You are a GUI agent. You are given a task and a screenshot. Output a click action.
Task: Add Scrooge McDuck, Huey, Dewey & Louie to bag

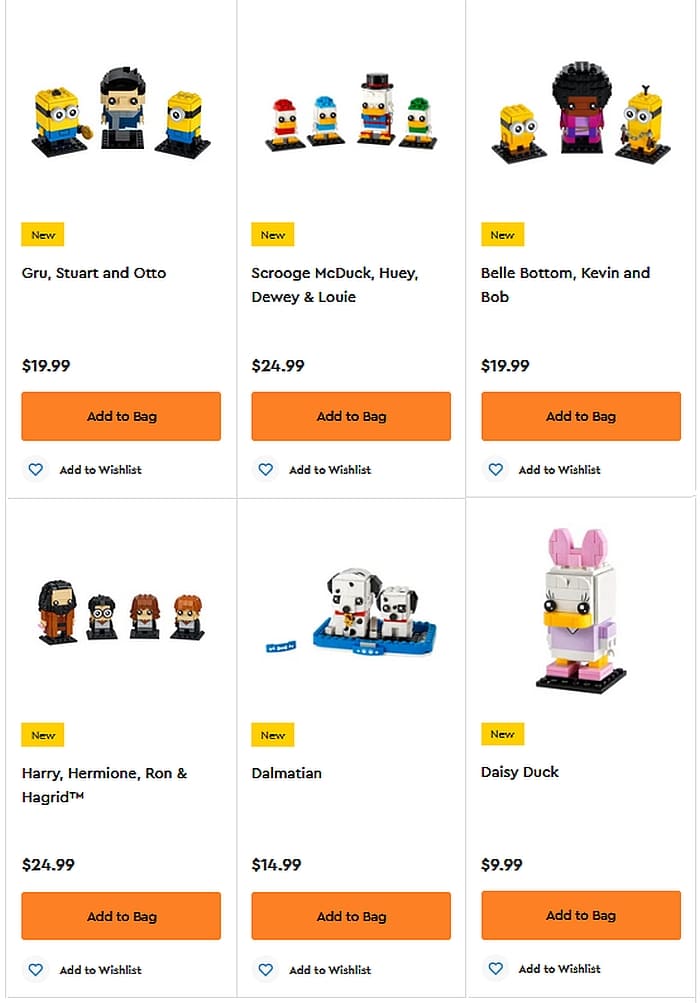pyautogui.click(x=351, y=416)
